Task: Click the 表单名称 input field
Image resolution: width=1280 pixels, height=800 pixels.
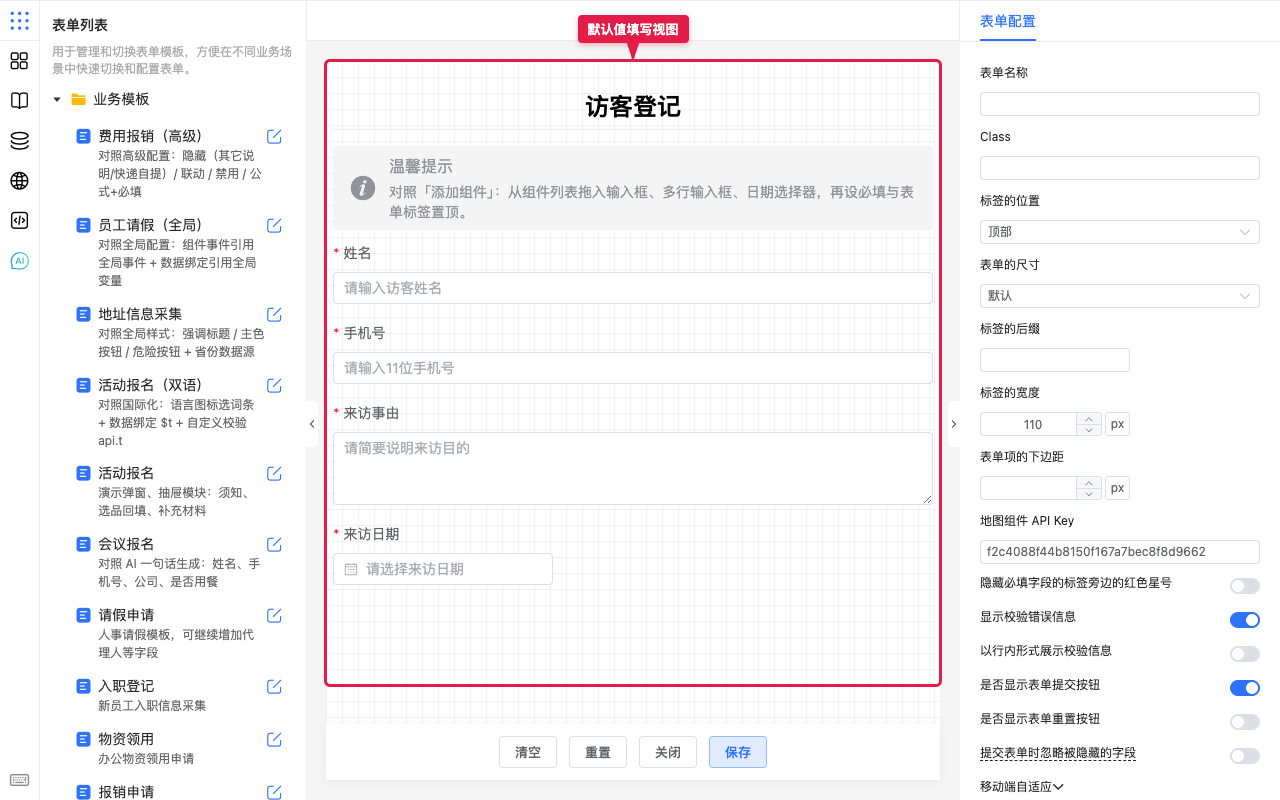Action: (x=1119, y=104)
